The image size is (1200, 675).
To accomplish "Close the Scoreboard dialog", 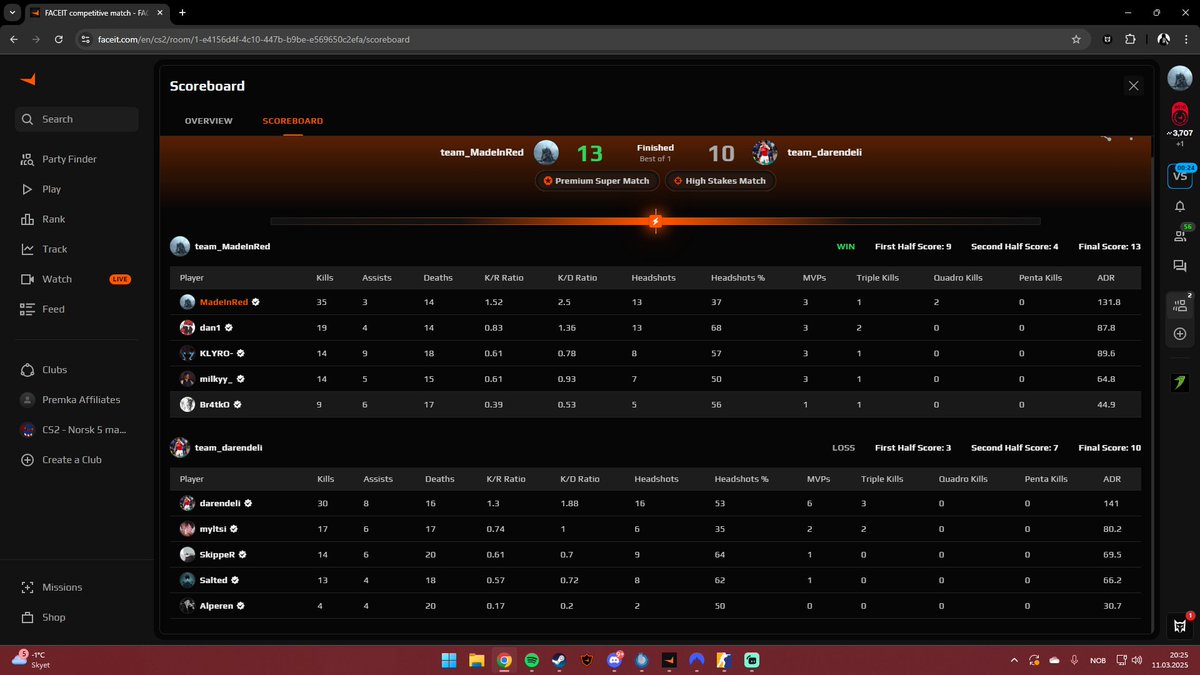I will pos(1133,86).
